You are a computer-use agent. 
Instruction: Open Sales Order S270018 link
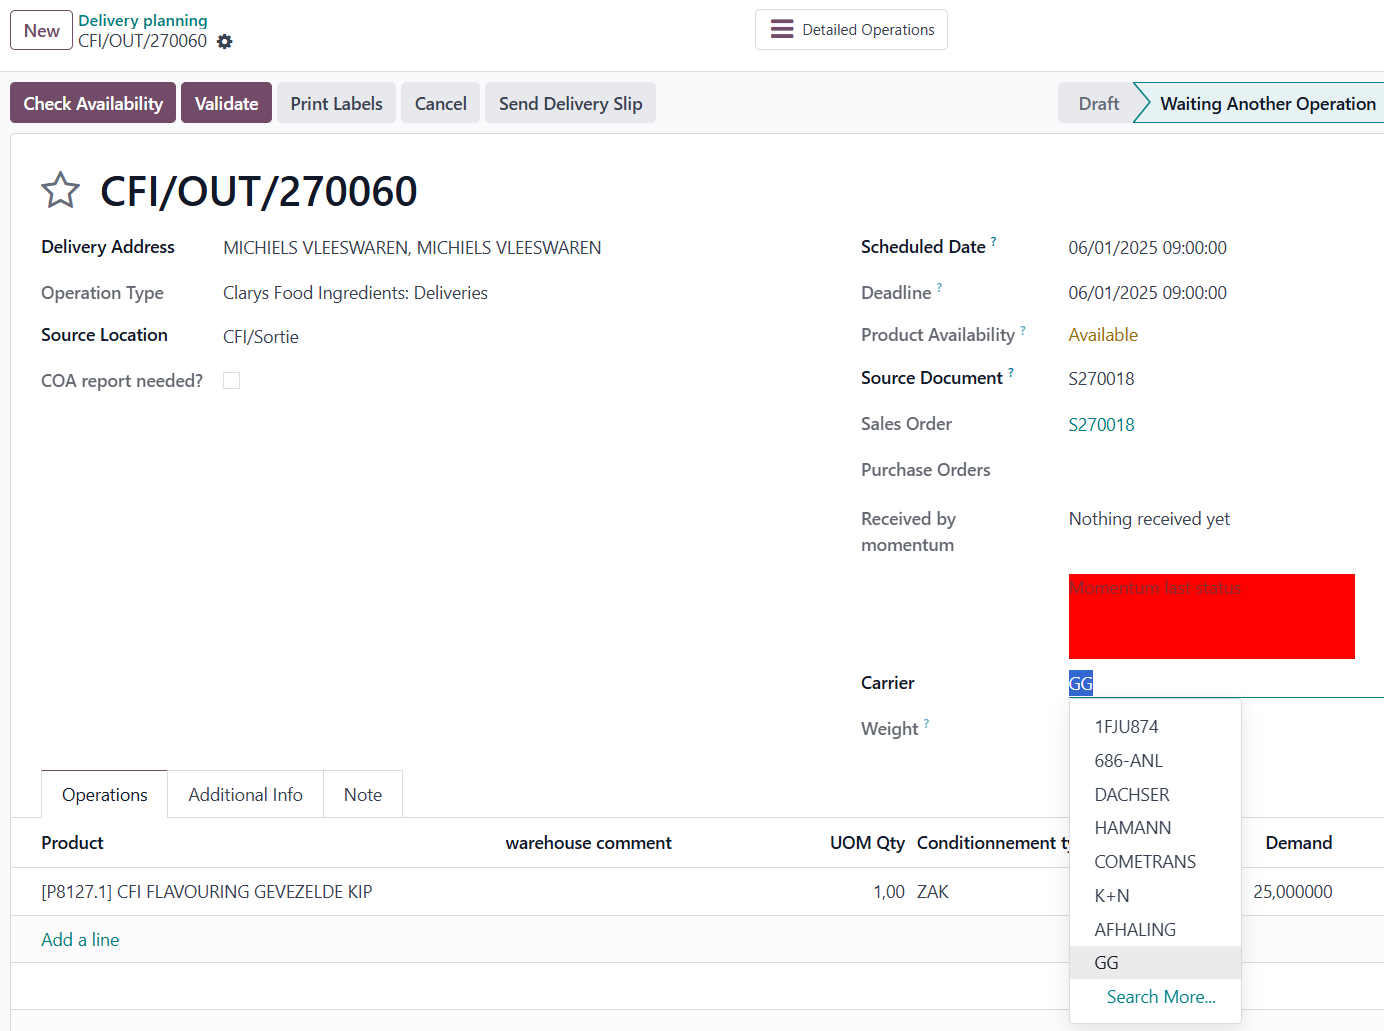coord(1101,425)
